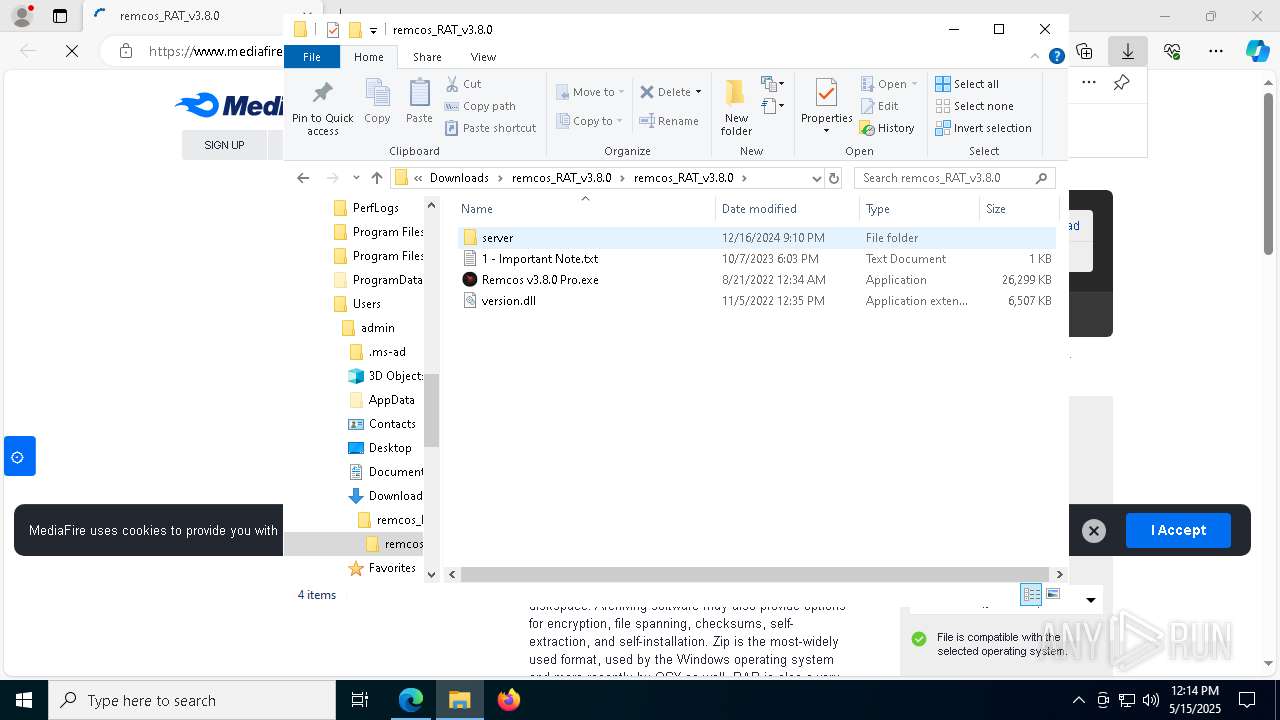
Task: Open the Move to dropdown
Action: [590, 92]
